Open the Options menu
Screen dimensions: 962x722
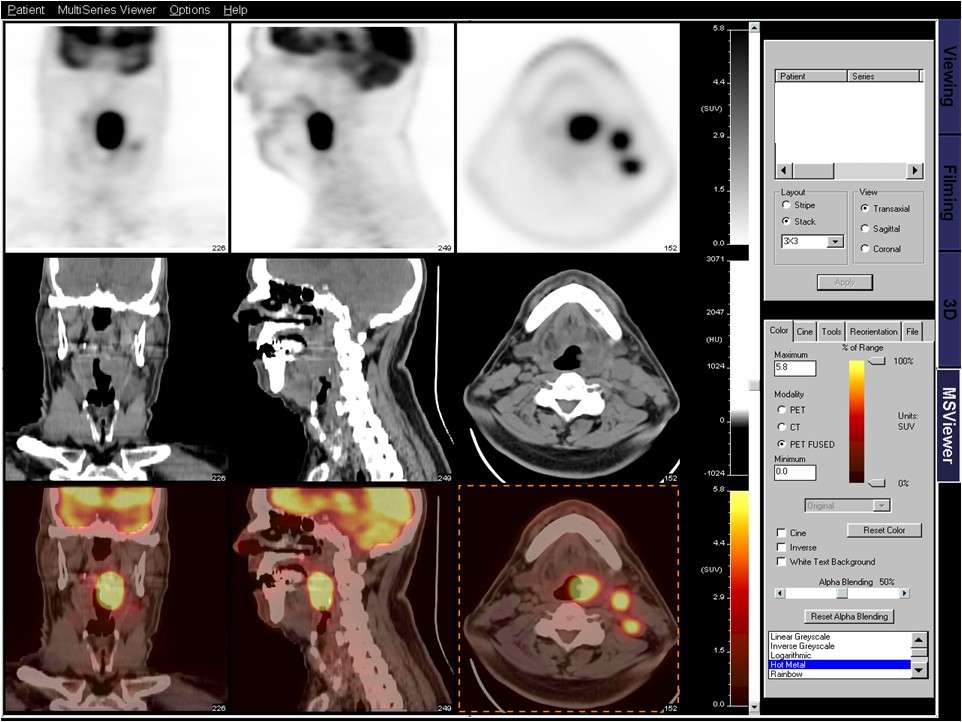click(189, 10)
